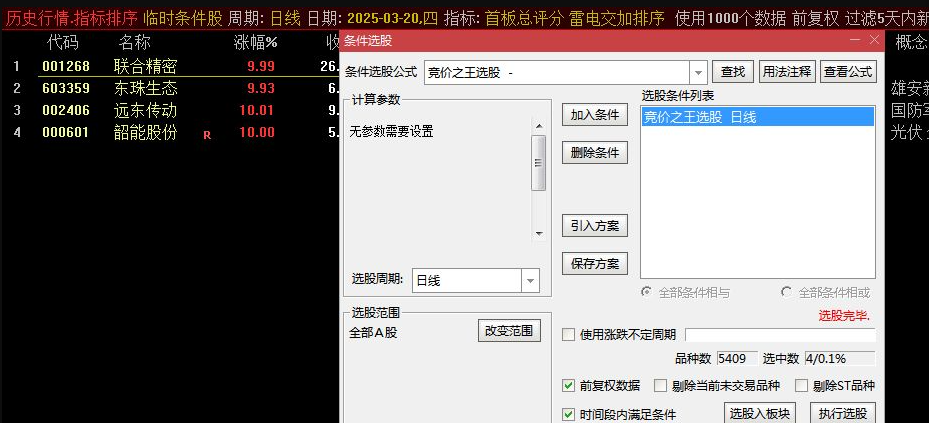The image size is (929, 423).
Task: Click 无参数需要设置 text
Action: click(392, 132)
